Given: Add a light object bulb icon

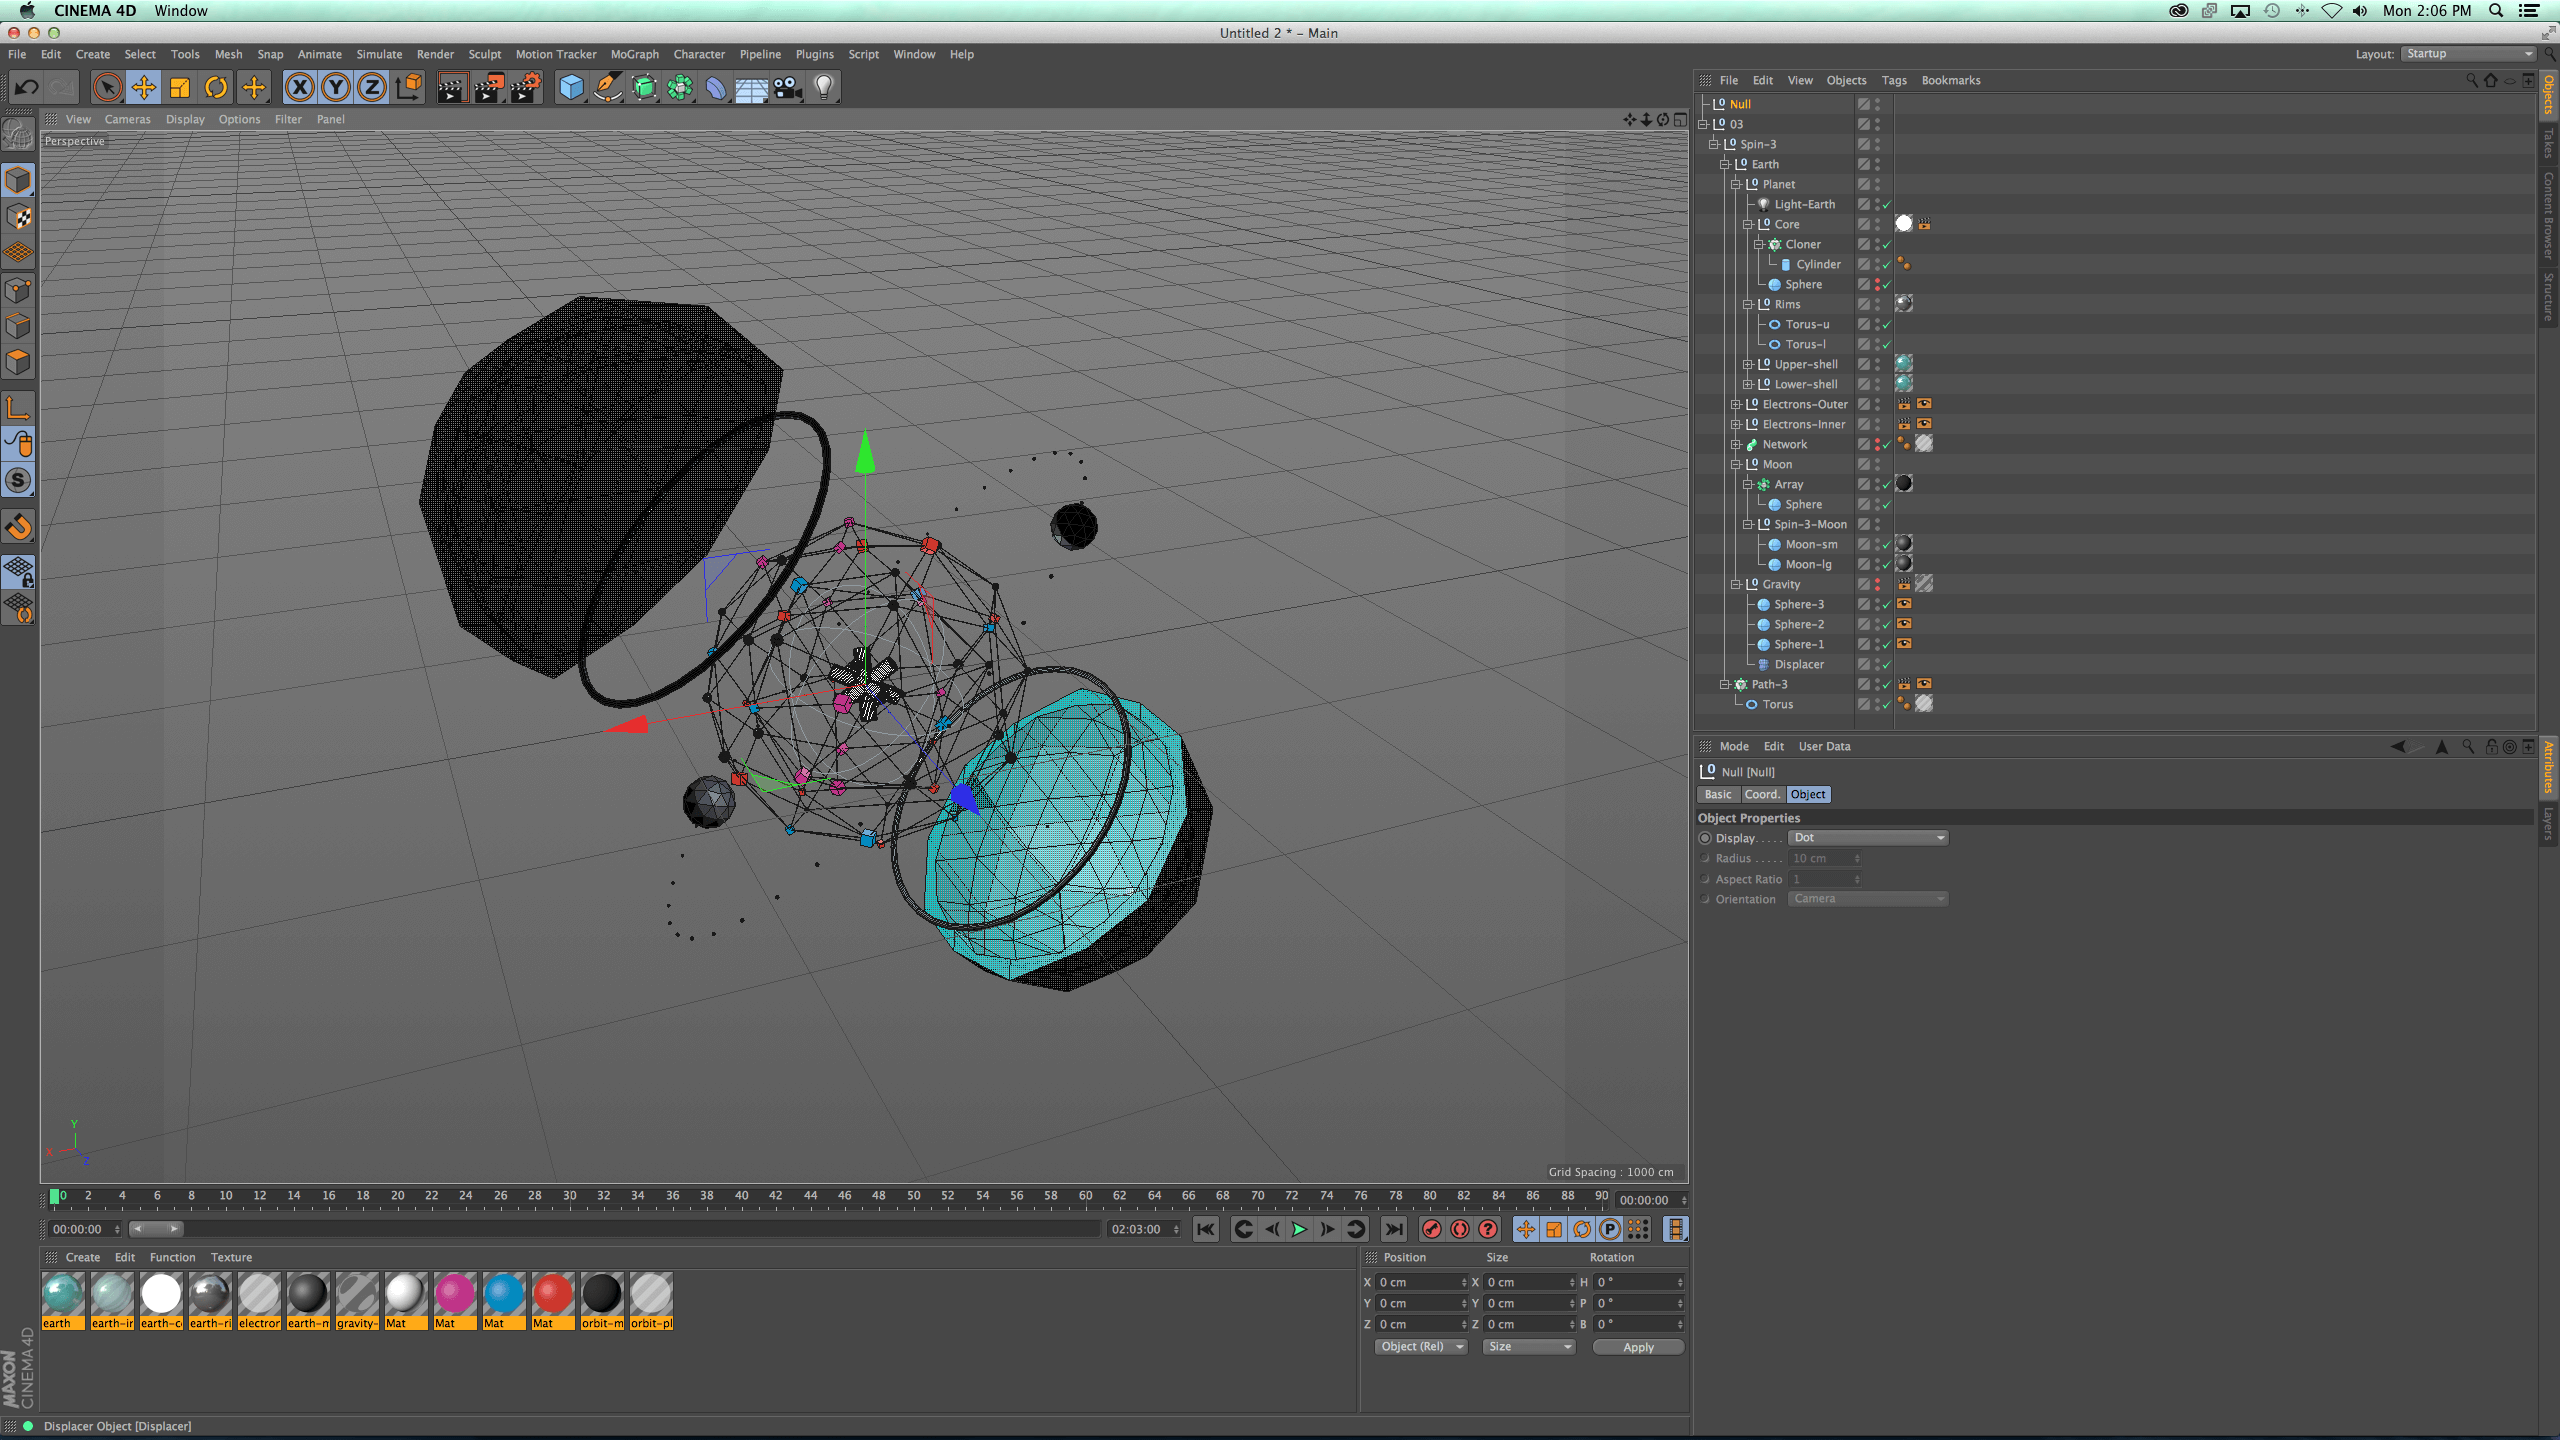Looking at the screenshot, I should coord(824,88).
